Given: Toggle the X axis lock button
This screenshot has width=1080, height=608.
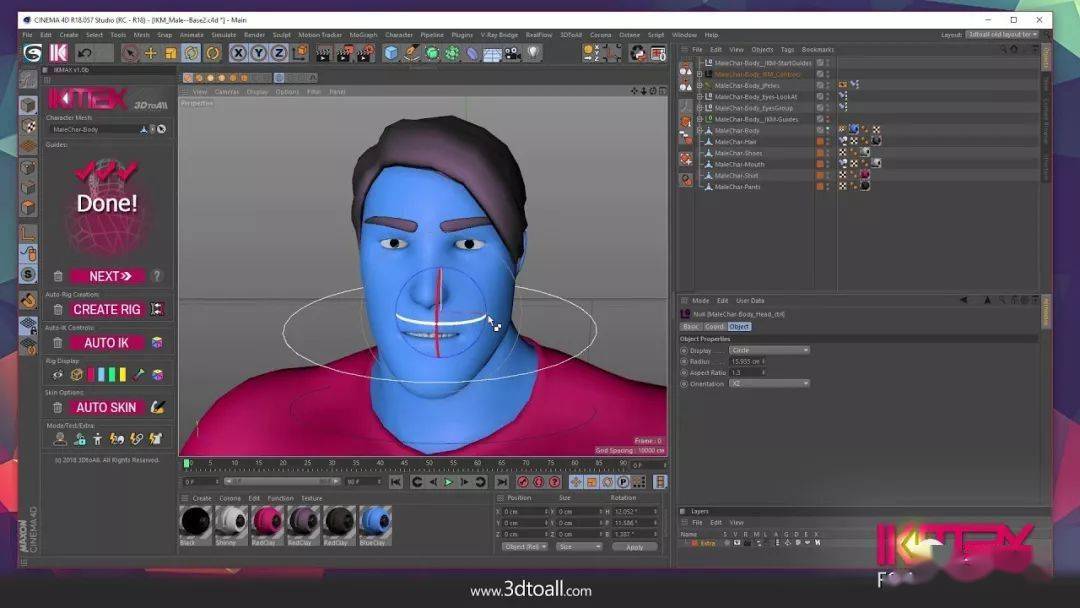Looking at the screenshot, I should click(x=238, y=53).
